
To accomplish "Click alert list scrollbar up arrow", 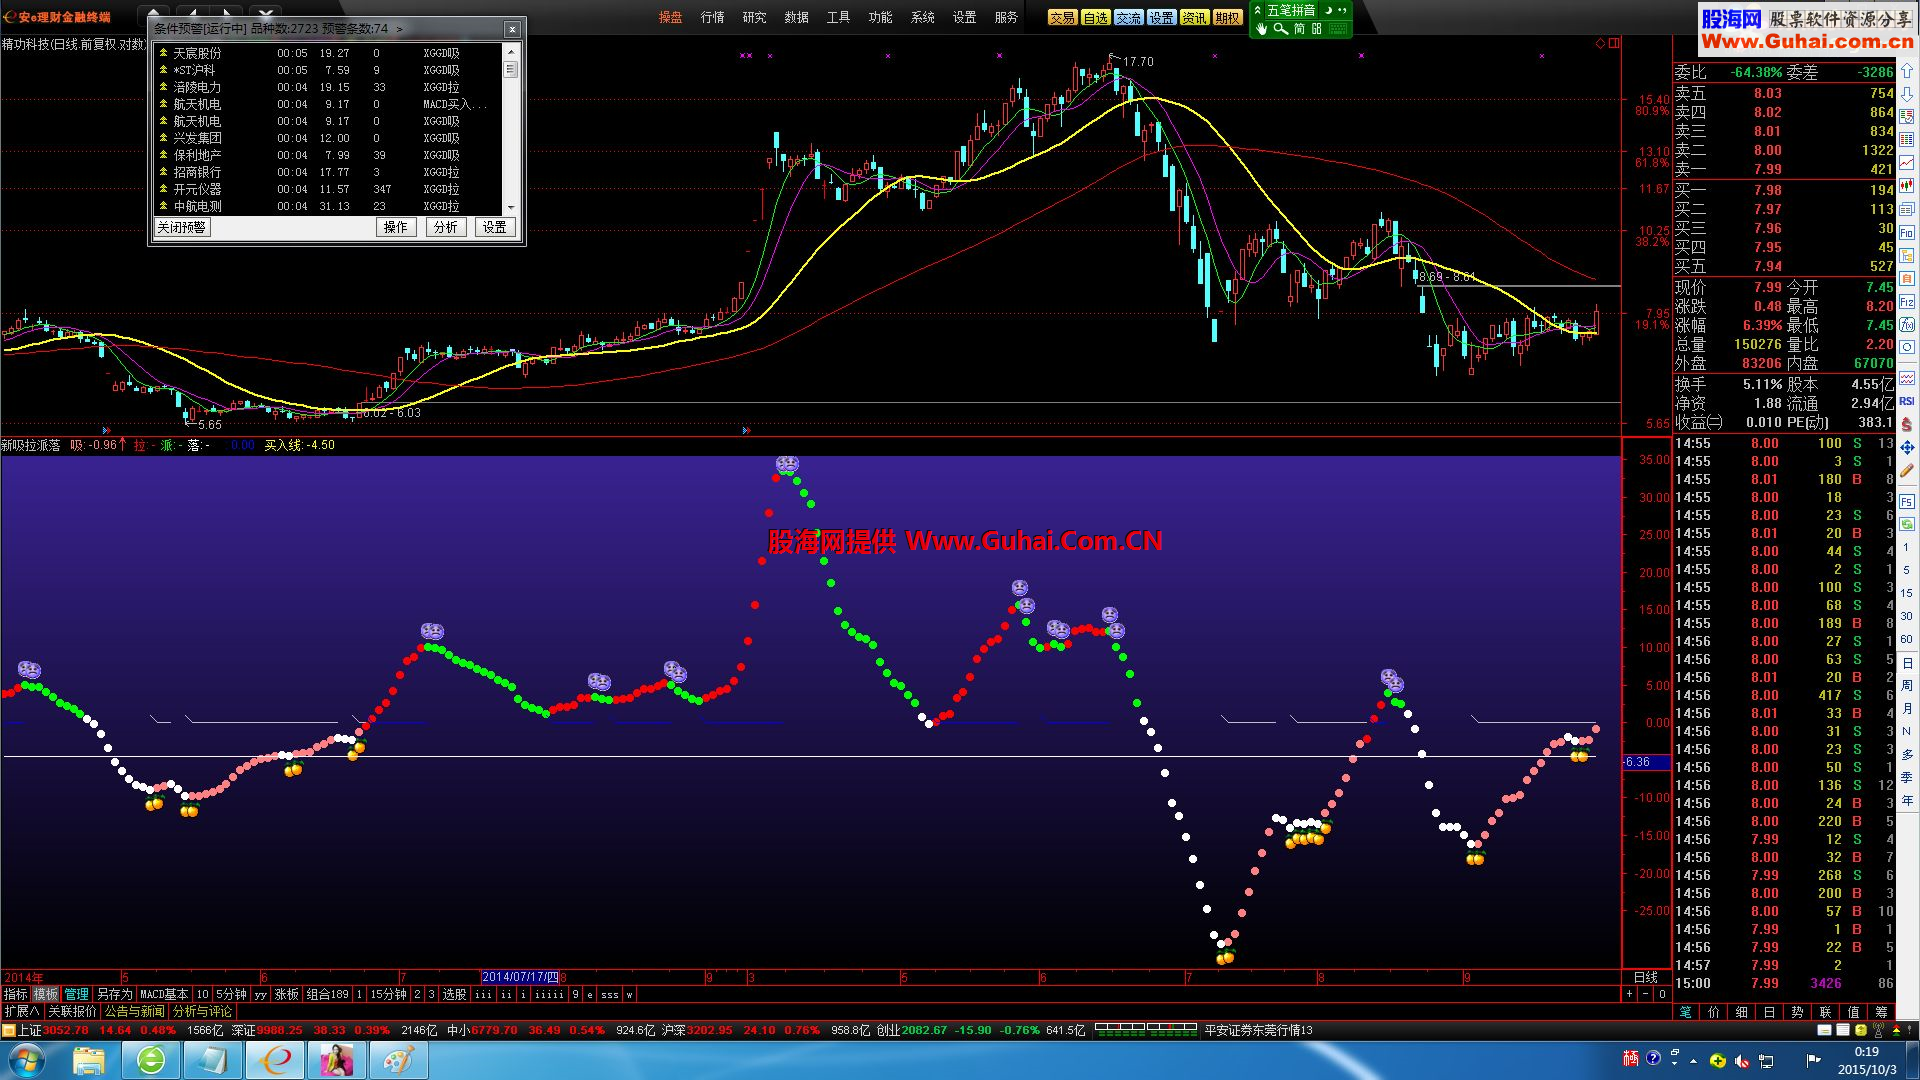I will 511,52.
